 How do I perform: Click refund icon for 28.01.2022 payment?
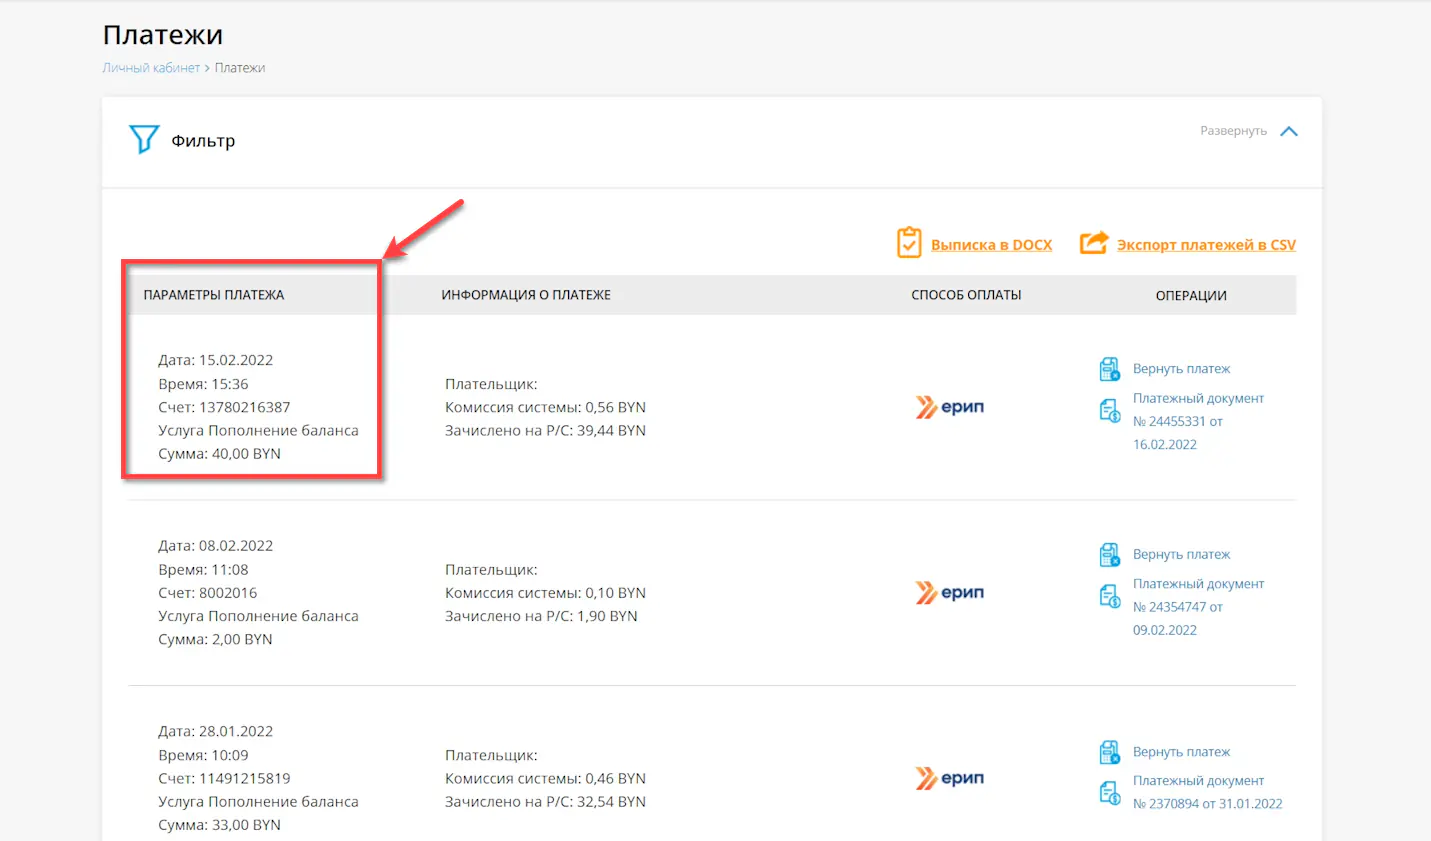pos(1109,752)
